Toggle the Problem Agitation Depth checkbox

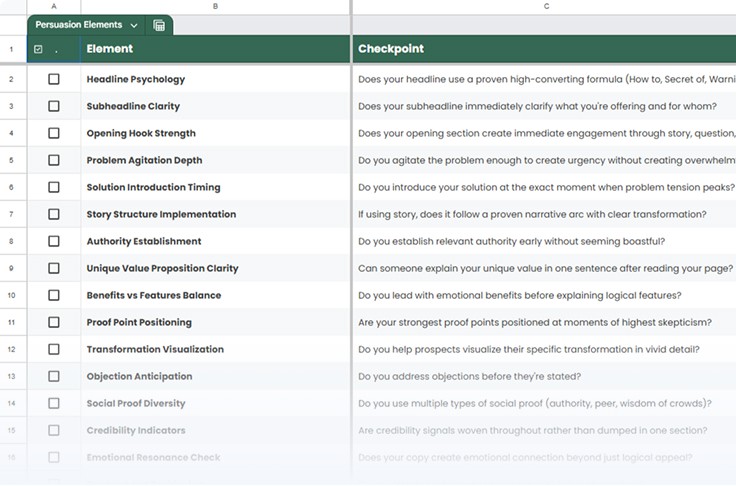(54, 160)
